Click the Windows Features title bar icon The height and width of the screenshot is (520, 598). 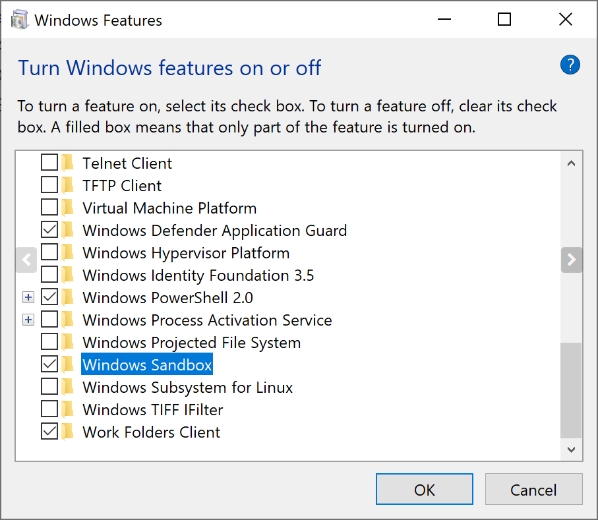[x=19, y=20]
